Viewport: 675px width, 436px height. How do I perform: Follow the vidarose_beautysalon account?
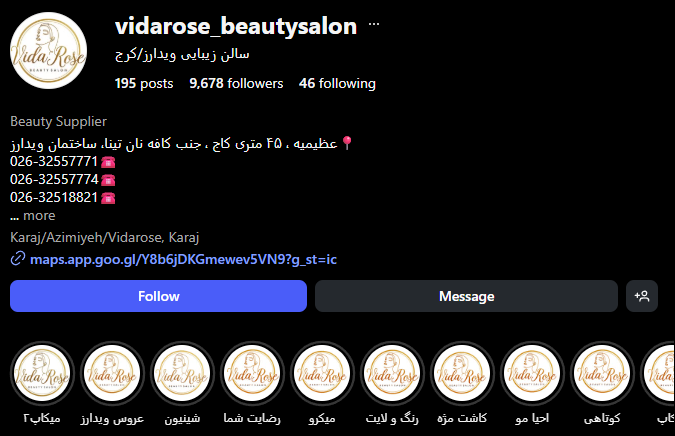(158, 296)
